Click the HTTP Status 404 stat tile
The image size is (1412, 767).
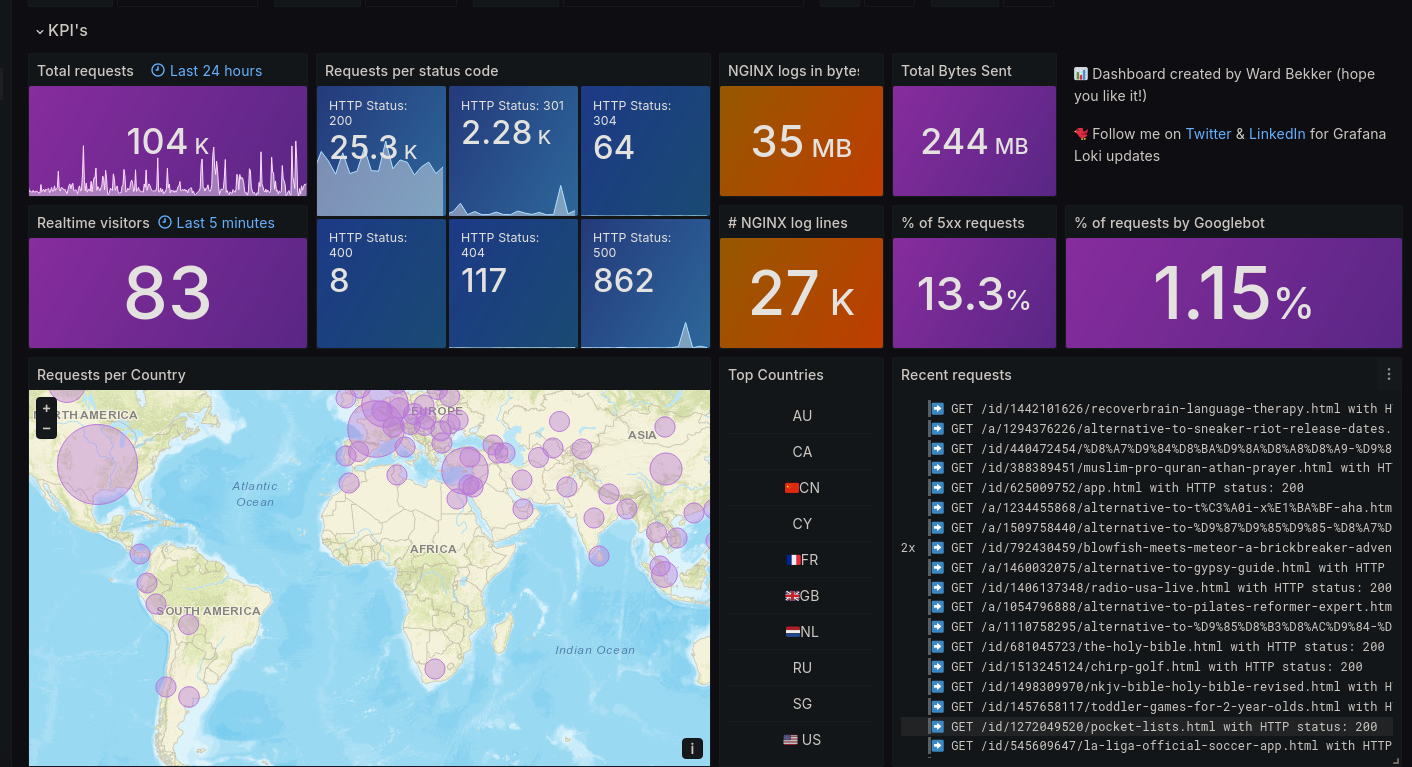click(x=513, y=283)
